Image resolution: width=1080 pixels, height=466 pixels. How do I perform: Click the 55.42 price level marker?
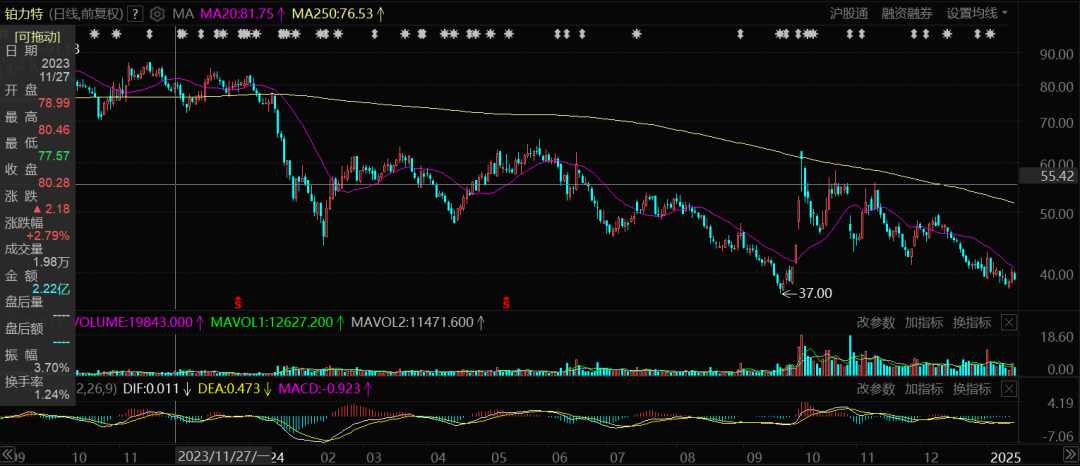(1044, 175)
